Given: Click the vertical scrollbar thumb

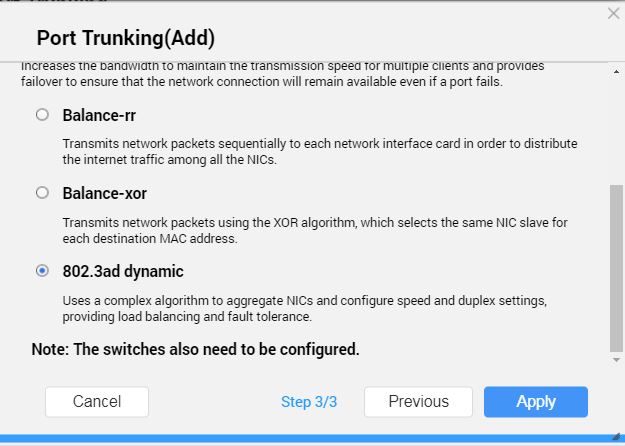Looking at the screenshot, I should [616, 265].
